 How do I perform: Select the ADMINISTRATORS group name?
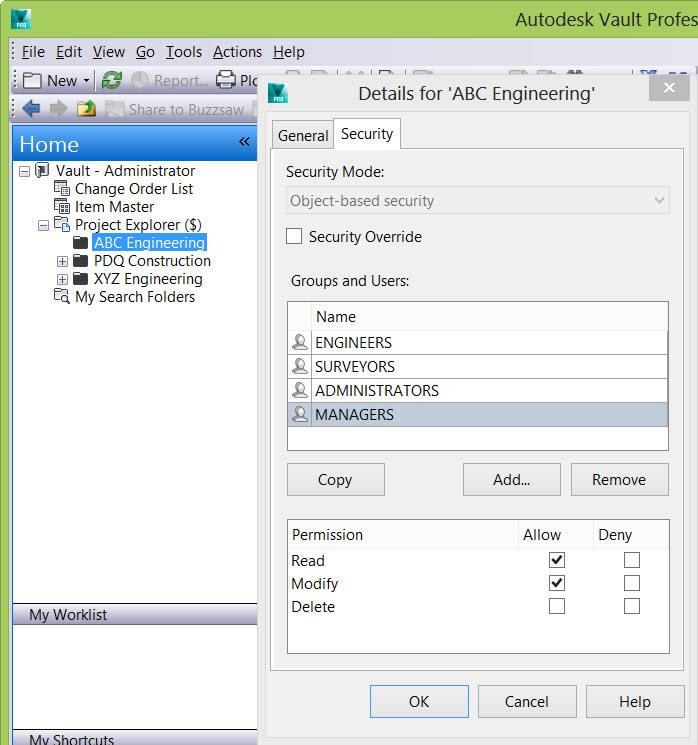point(377,391)
